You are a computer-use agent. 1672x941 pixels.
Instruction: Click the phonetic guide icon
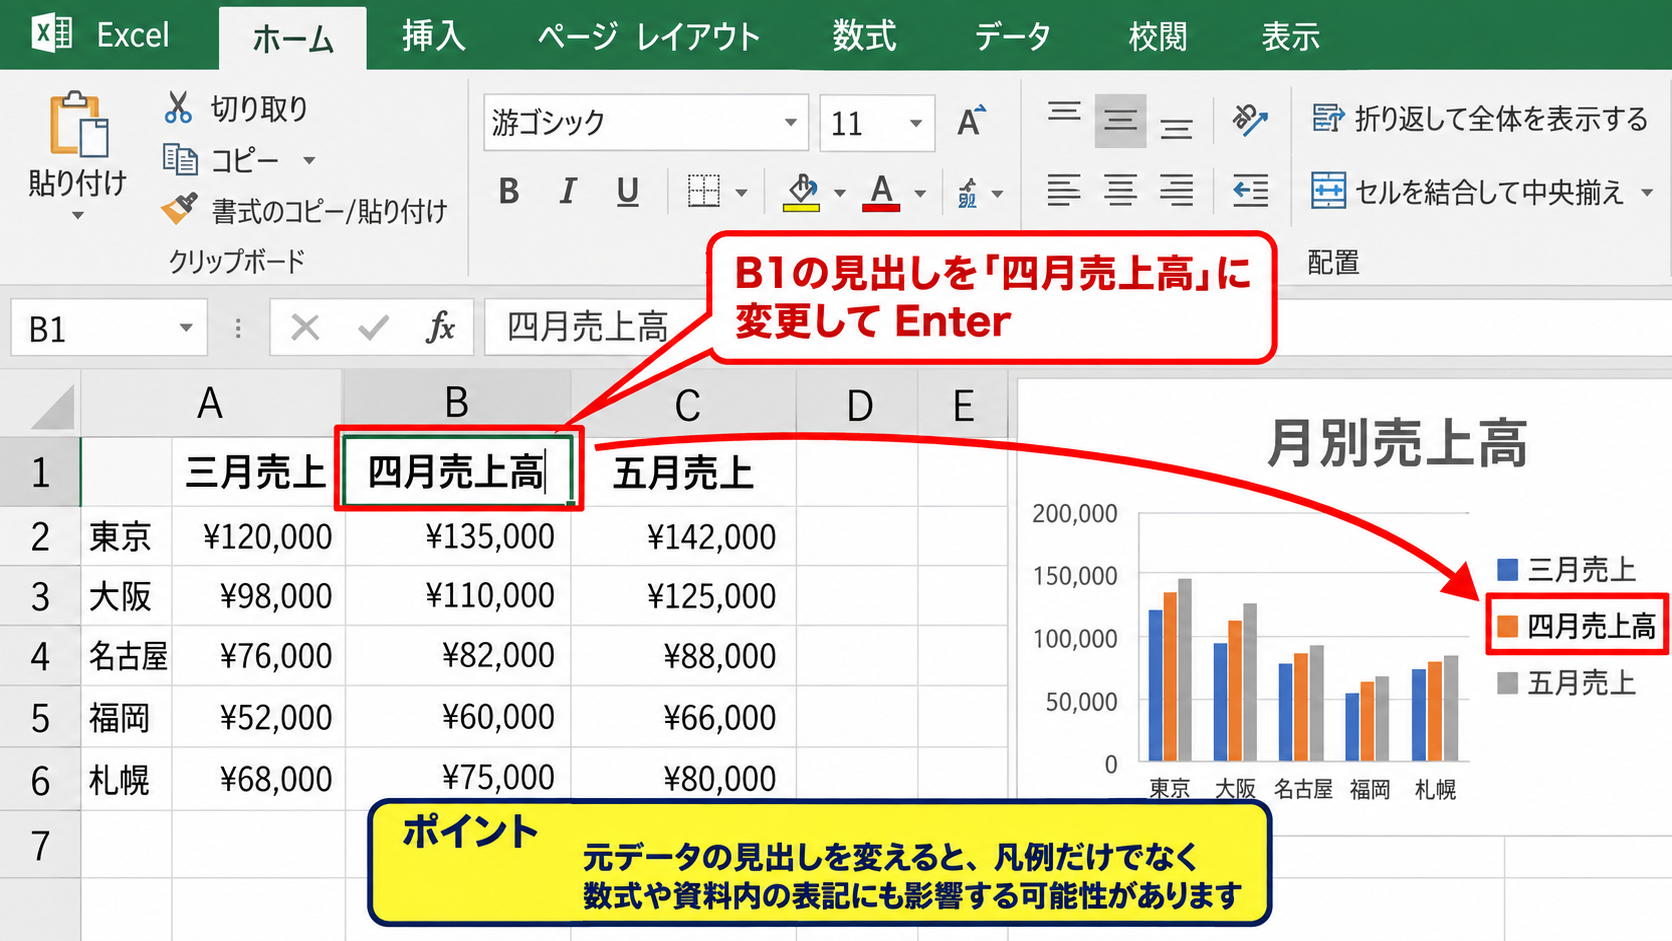(x=968, y=192)
